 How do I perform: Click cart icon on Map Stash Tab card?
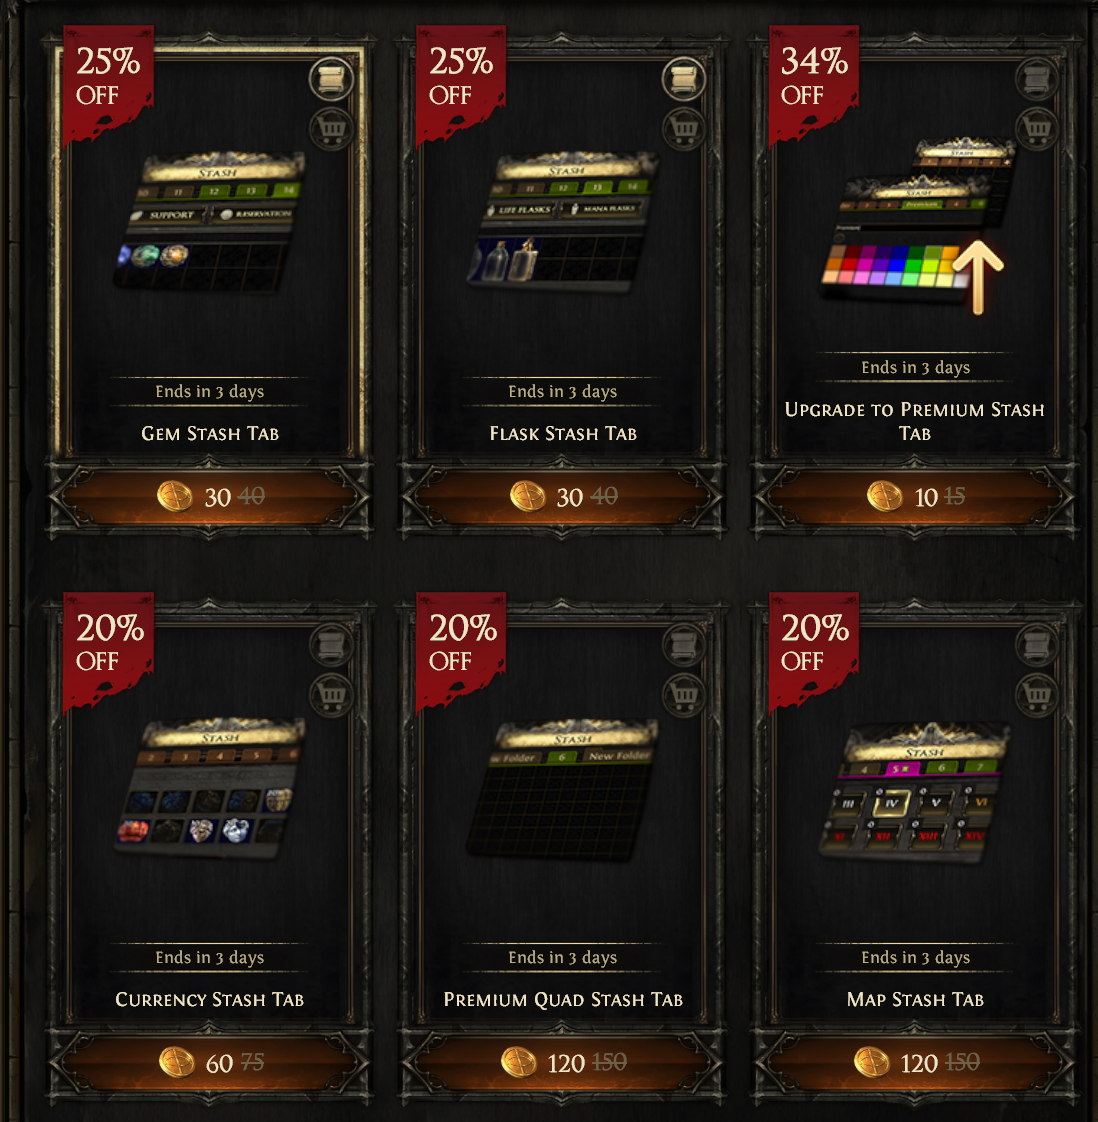[x=1037, y=694]
